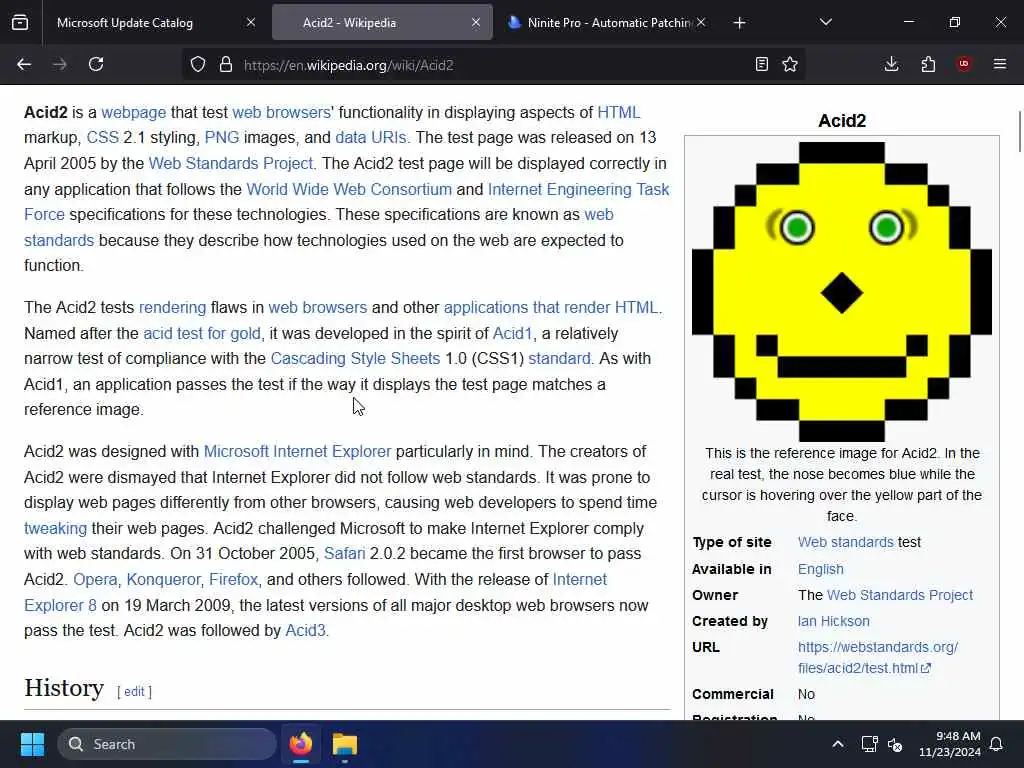Open 'Cascading Style Sheets' link

point(355,359)
